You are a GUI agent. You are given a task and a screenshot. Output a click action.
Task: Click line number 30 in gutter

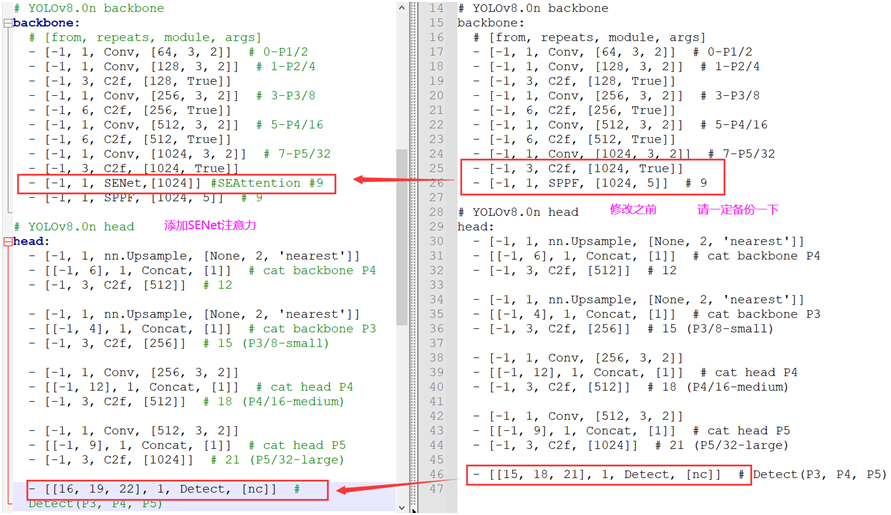pyautogui.click(x=436, y=241)
